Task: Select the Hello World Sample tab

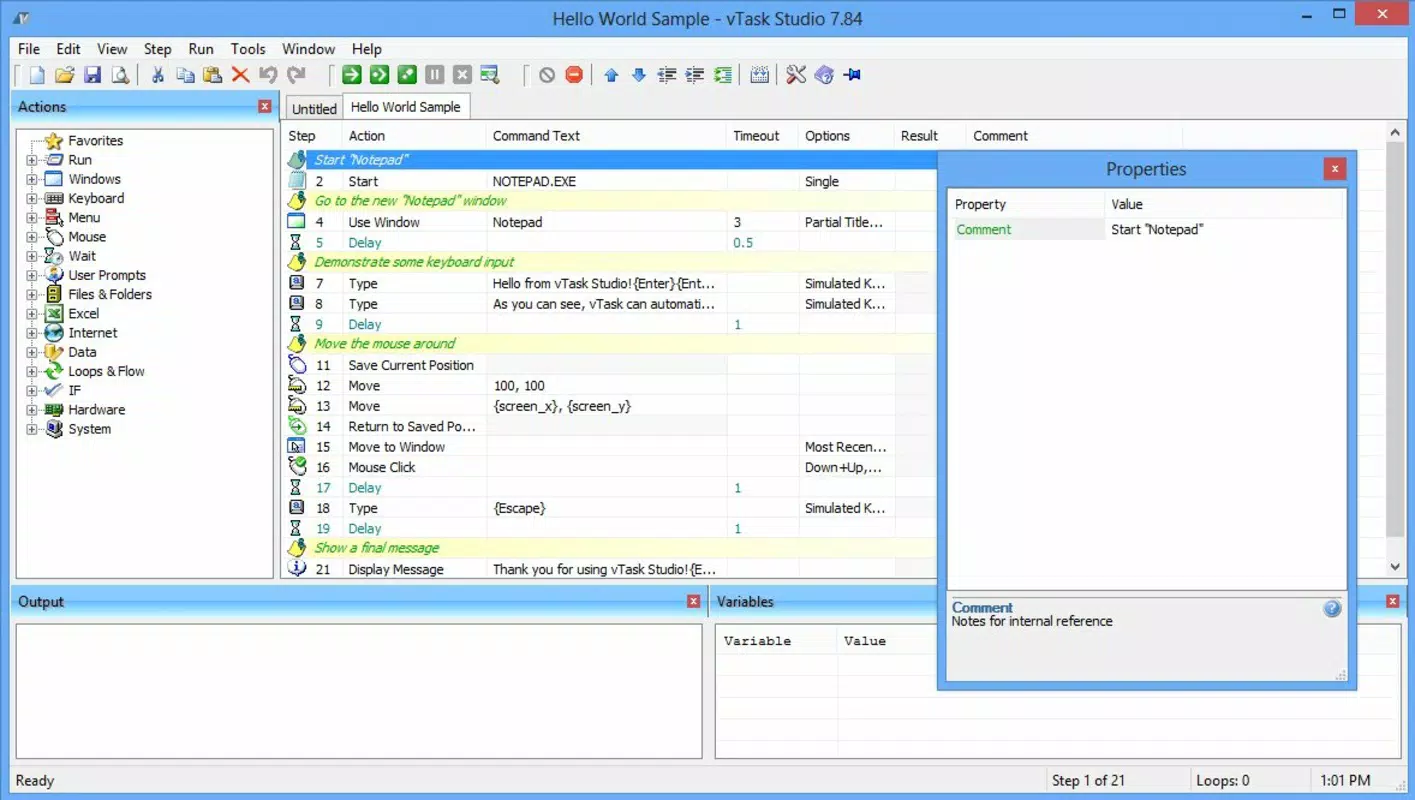Action: click(x=406, y=107)
